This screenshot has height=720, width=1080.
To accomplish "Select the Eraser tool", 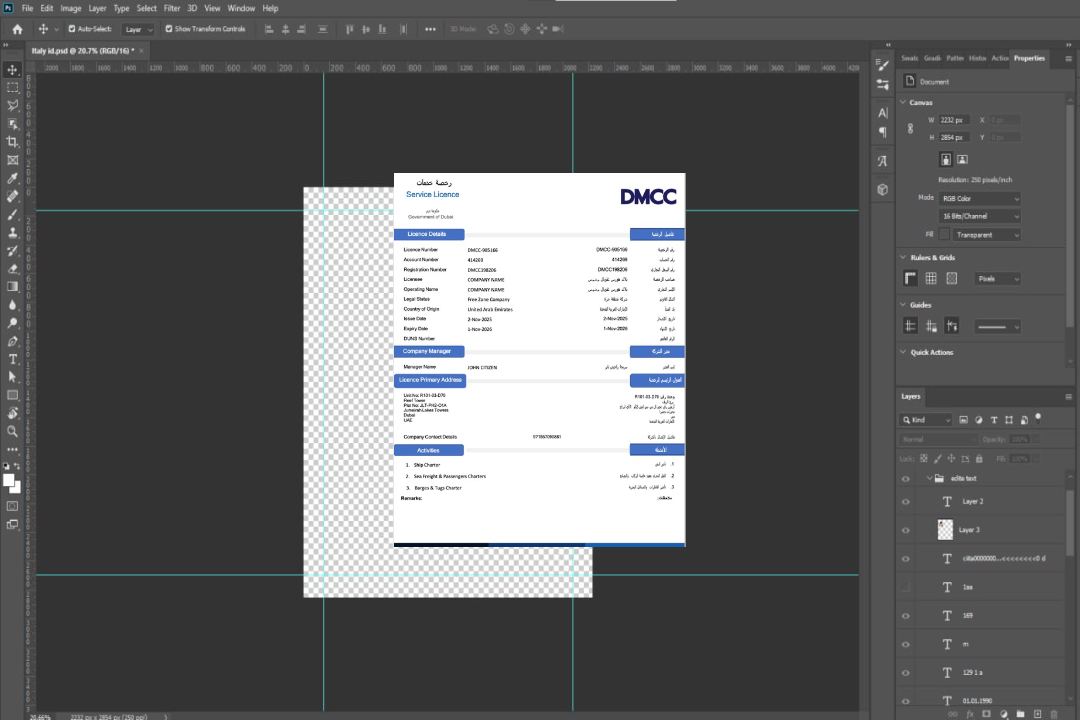I will (13, 269).
